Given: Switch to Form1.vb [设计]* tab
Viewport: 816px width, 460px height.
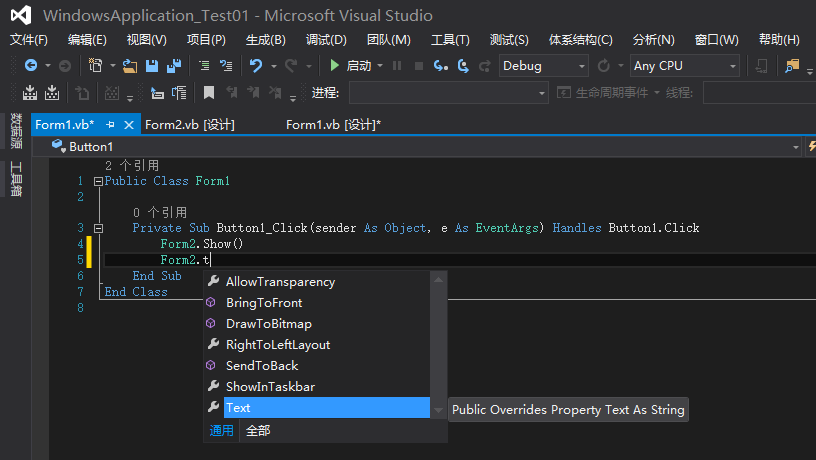Looking at the screenshot, I should [334, 125].
